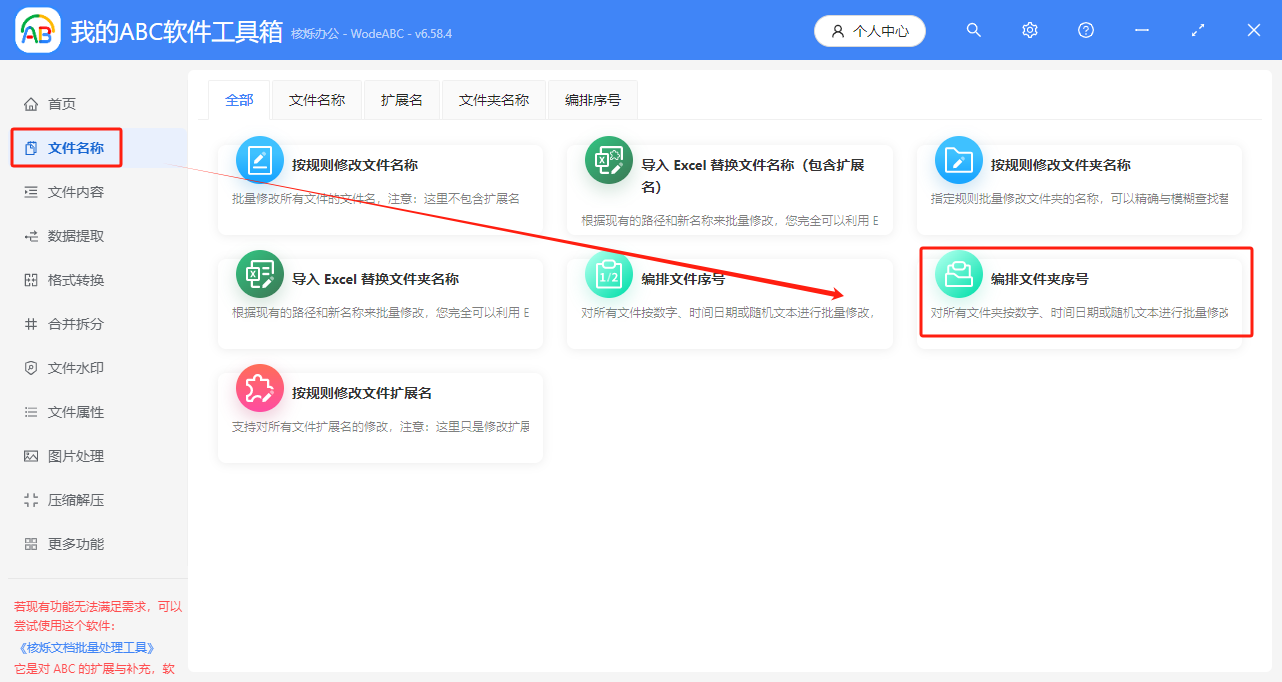Switch to the 文件夹名称 tab
Viewport: 1282px width, 682px height.
click(494, 100)
